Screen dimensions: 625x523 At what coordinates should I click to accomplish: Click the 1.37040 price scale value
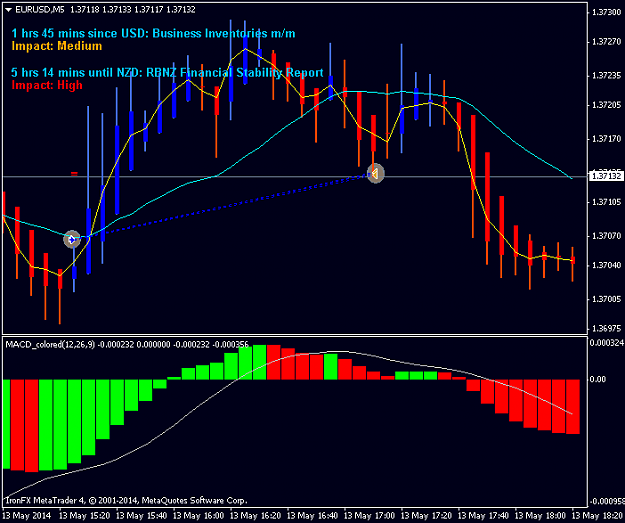click(x=606, y=265)
